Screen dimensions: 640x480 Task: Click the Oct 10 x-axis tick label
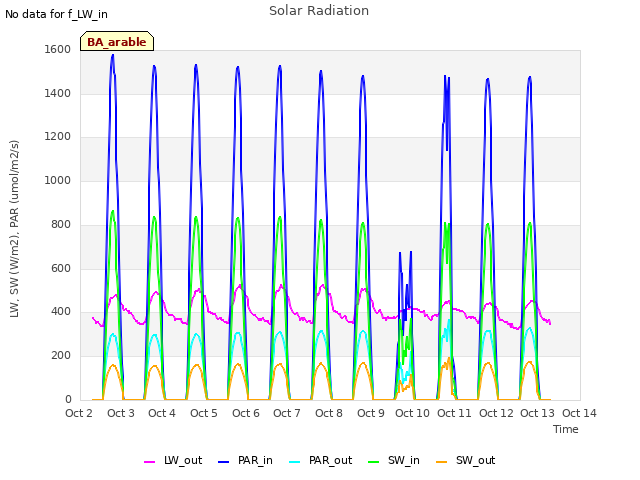click(x=412, y=413)
